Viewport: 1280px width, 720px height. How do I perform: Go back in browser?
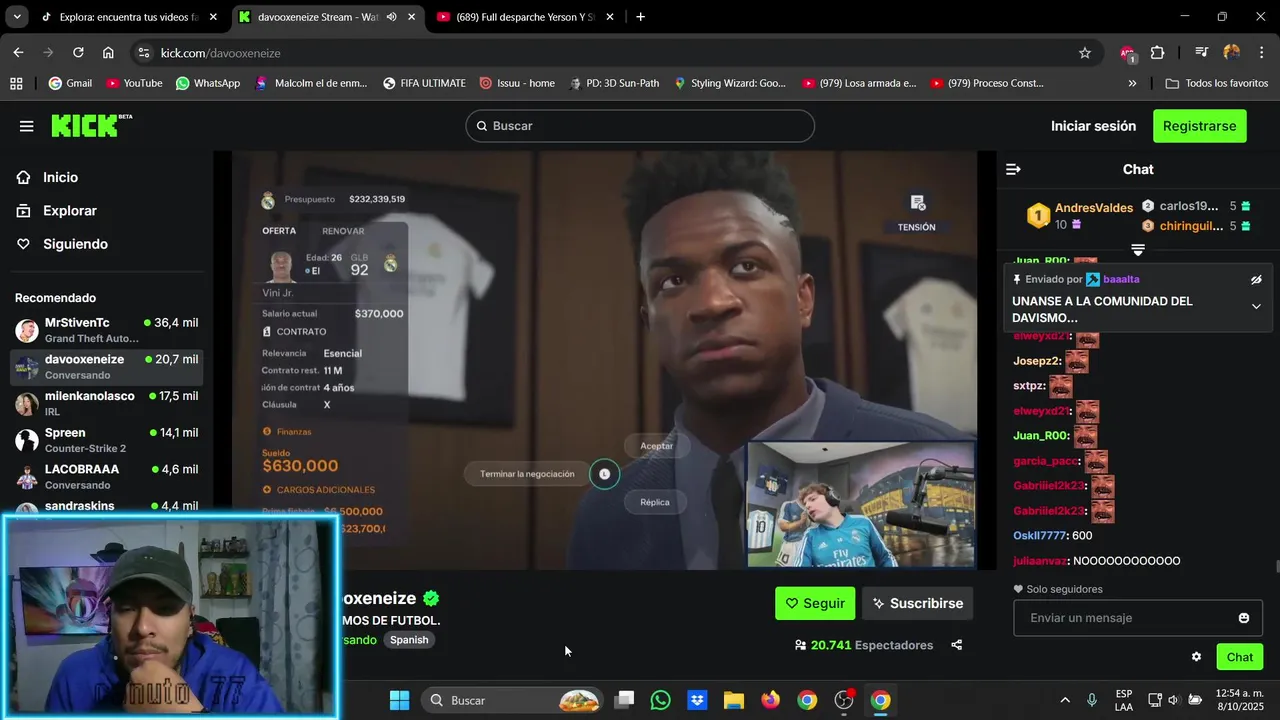pyautogui.click(x=18, y=53)
